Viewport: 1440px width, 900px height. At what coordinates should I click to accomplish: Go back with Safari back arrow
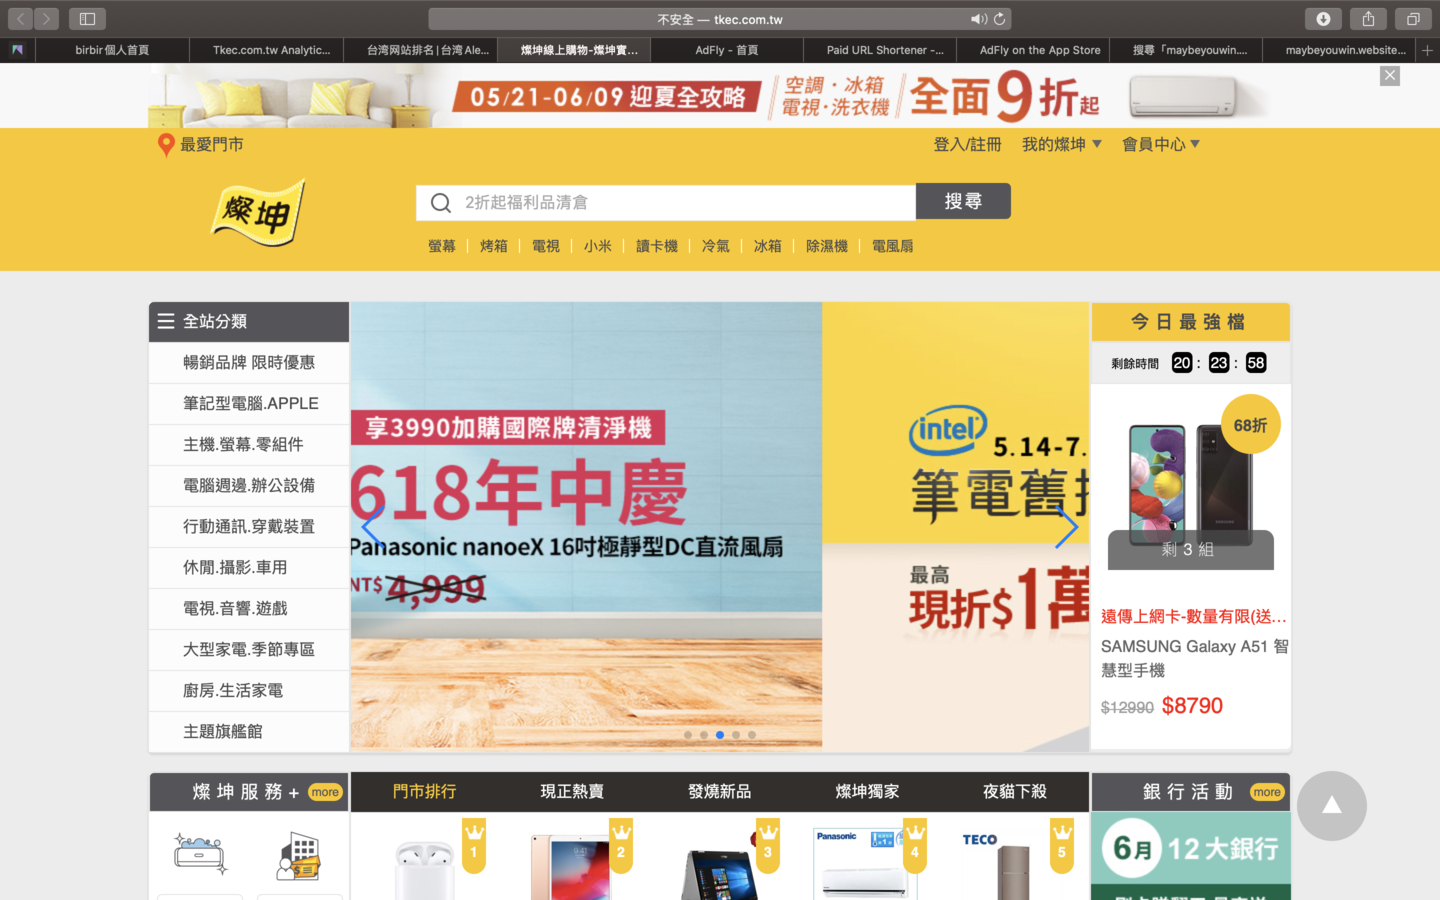20,19
